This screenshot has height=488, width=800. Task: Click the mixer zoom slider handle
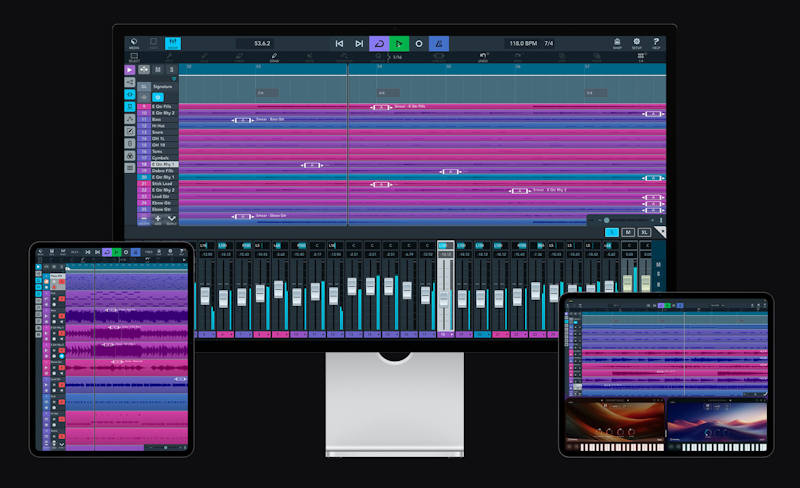606,220
